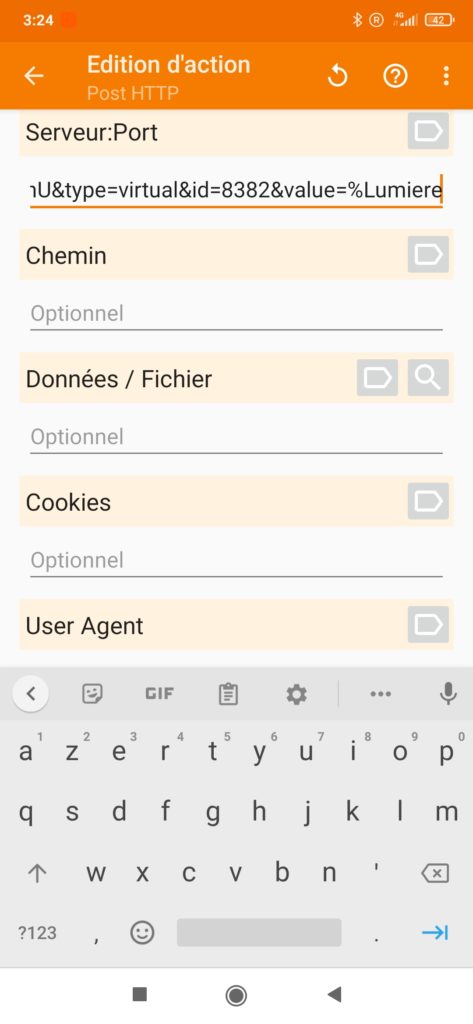The width and height of the screenshot is (473, 1024).
Task: Tap the variable tag icon beside Chemin
Action: click(429, 255)
